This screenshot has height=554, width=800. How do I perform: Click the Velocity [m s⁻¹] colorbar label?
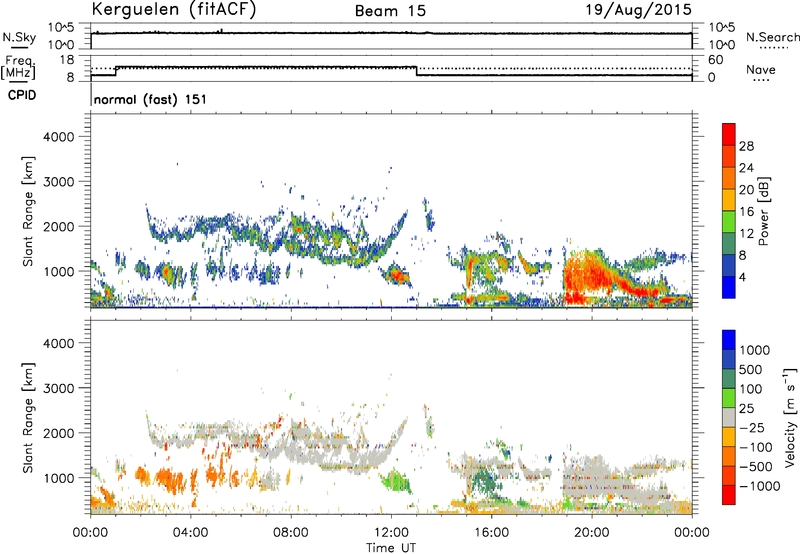click(x=790, y=417)
